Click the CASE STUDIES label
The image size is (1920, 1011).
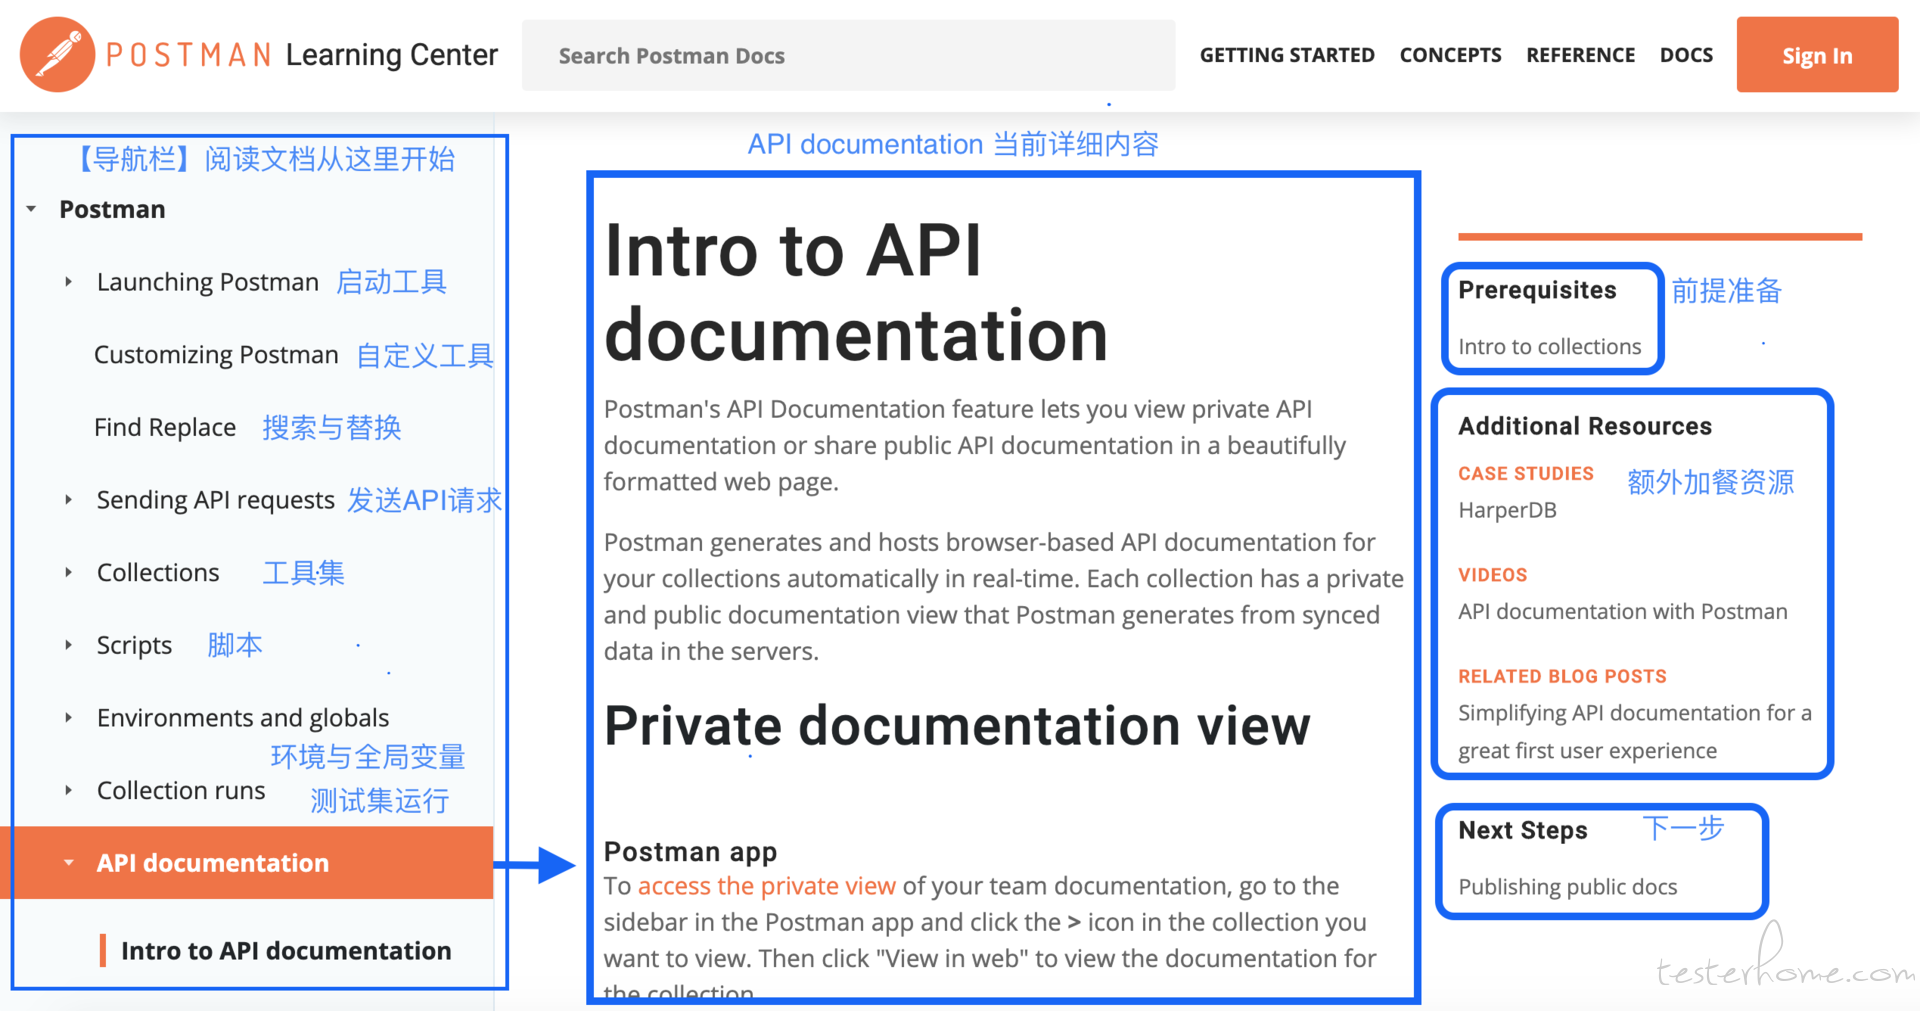pyautogui.click(x=1525, y=474)
